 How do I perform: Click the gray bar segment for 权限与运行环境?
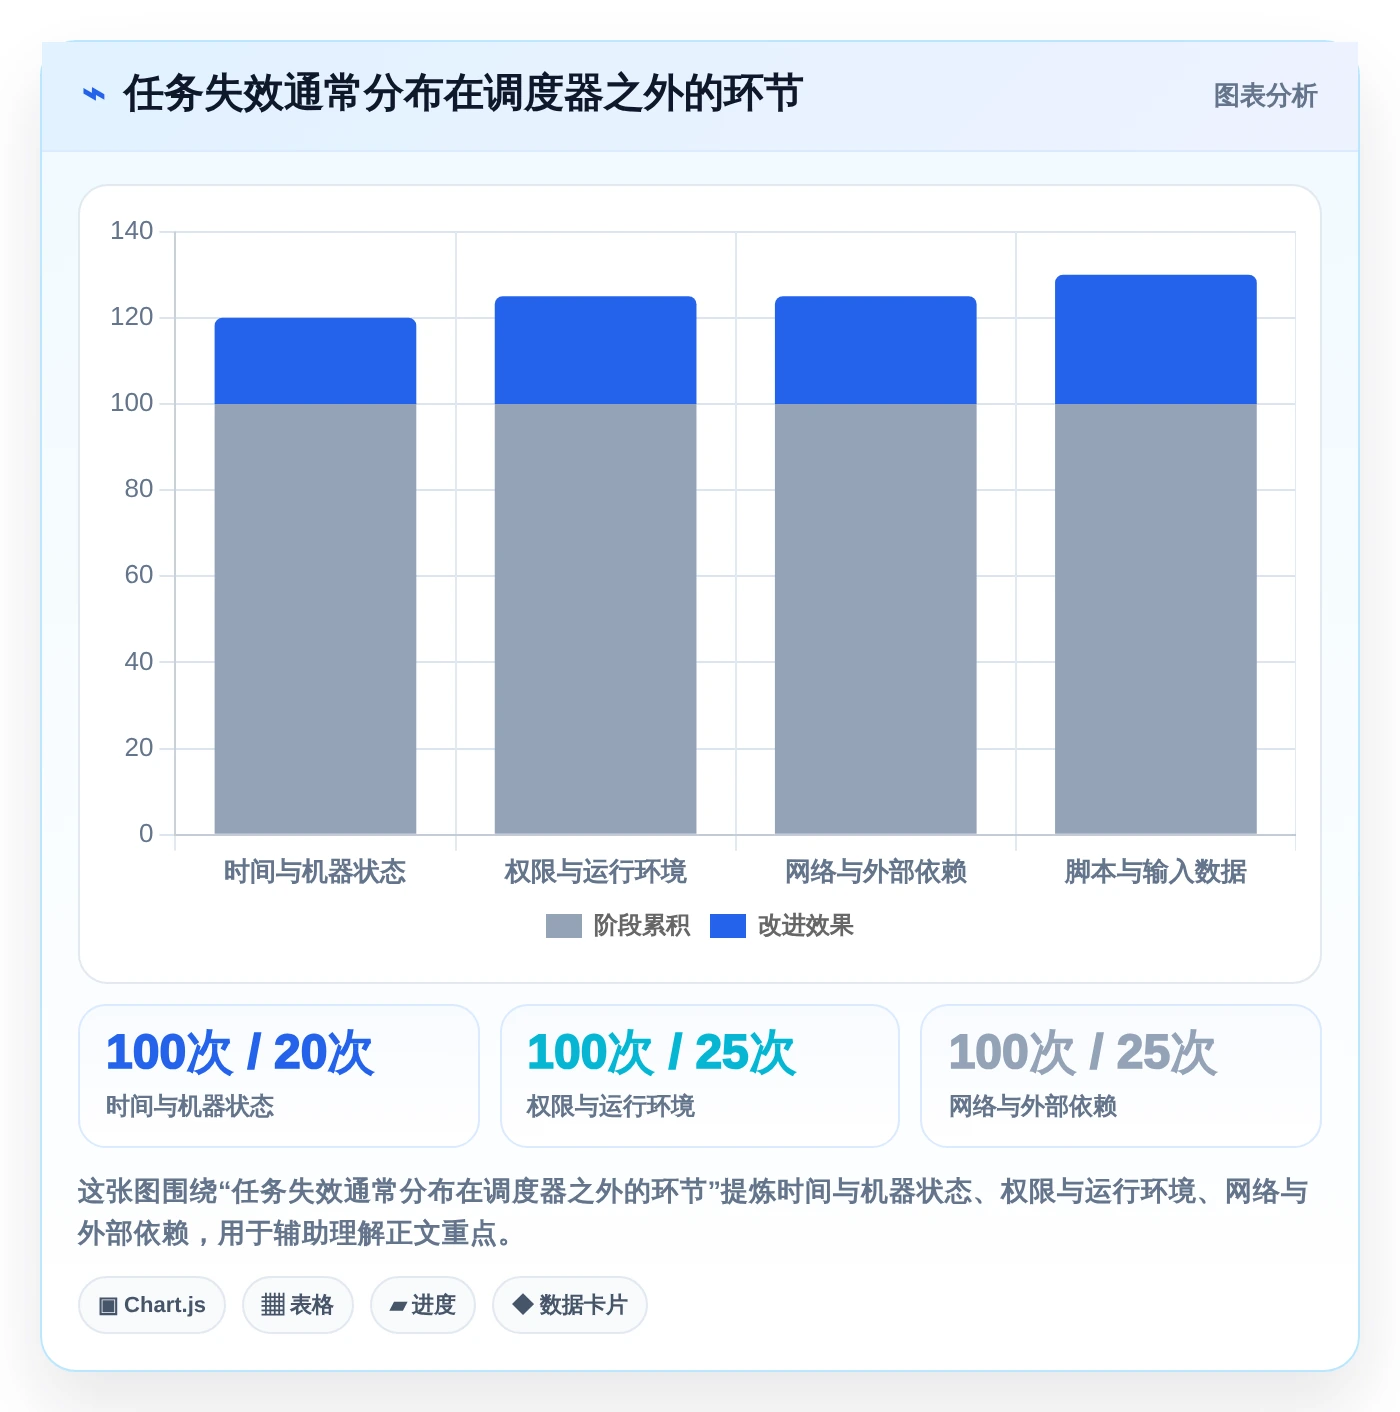595,619
